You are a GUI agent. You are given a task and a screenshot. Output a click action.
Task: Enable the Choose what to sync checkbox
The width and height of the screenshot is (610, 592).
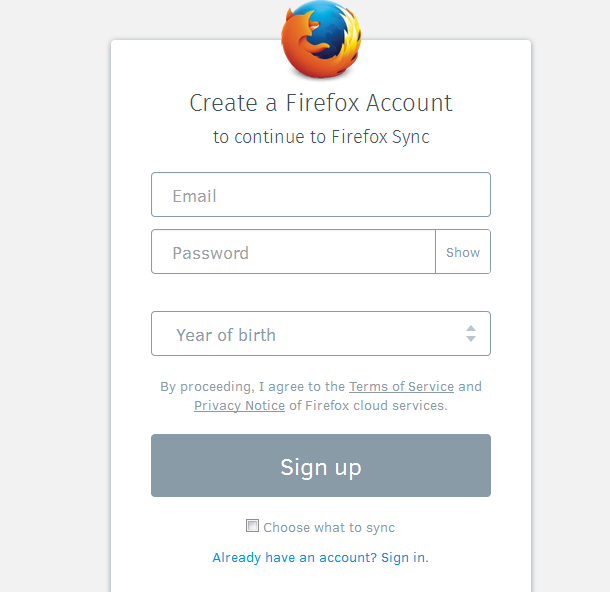tap(253, 526)
